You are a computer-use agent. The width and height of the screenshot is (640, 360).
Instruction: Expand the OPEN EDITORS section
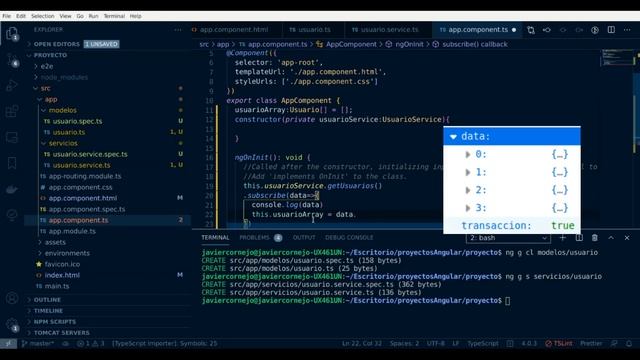tap(108, 44)
